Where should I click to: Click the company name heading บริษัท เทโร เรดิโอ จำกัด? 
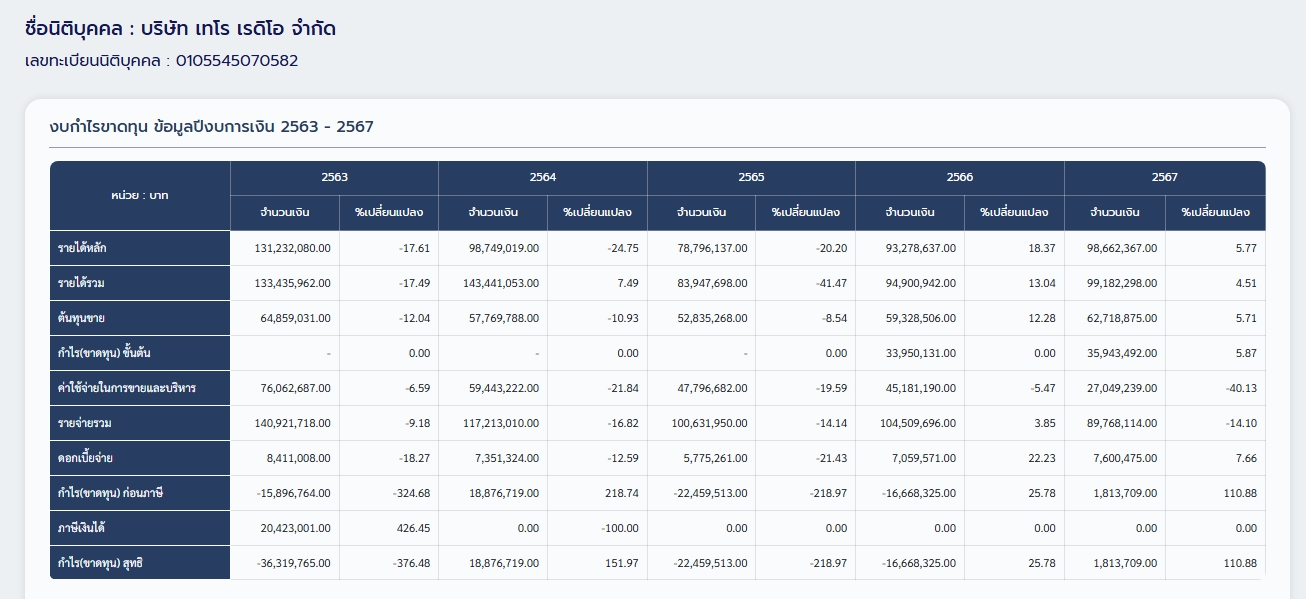point(237,29)
